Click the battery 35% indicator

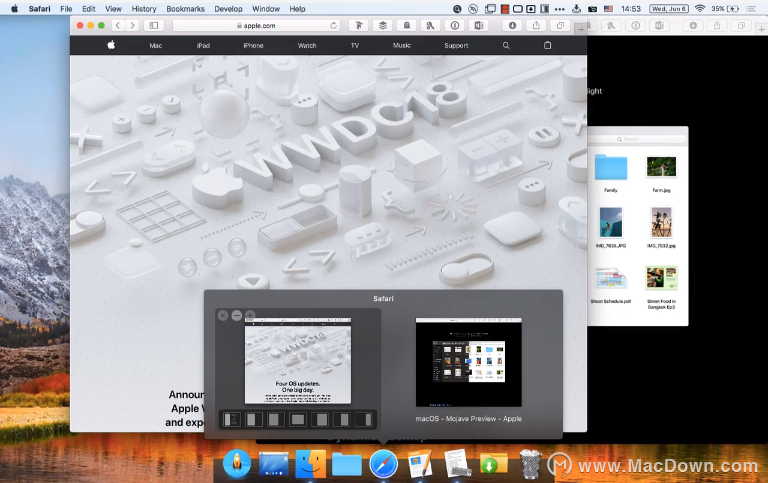tap(725, 8)
